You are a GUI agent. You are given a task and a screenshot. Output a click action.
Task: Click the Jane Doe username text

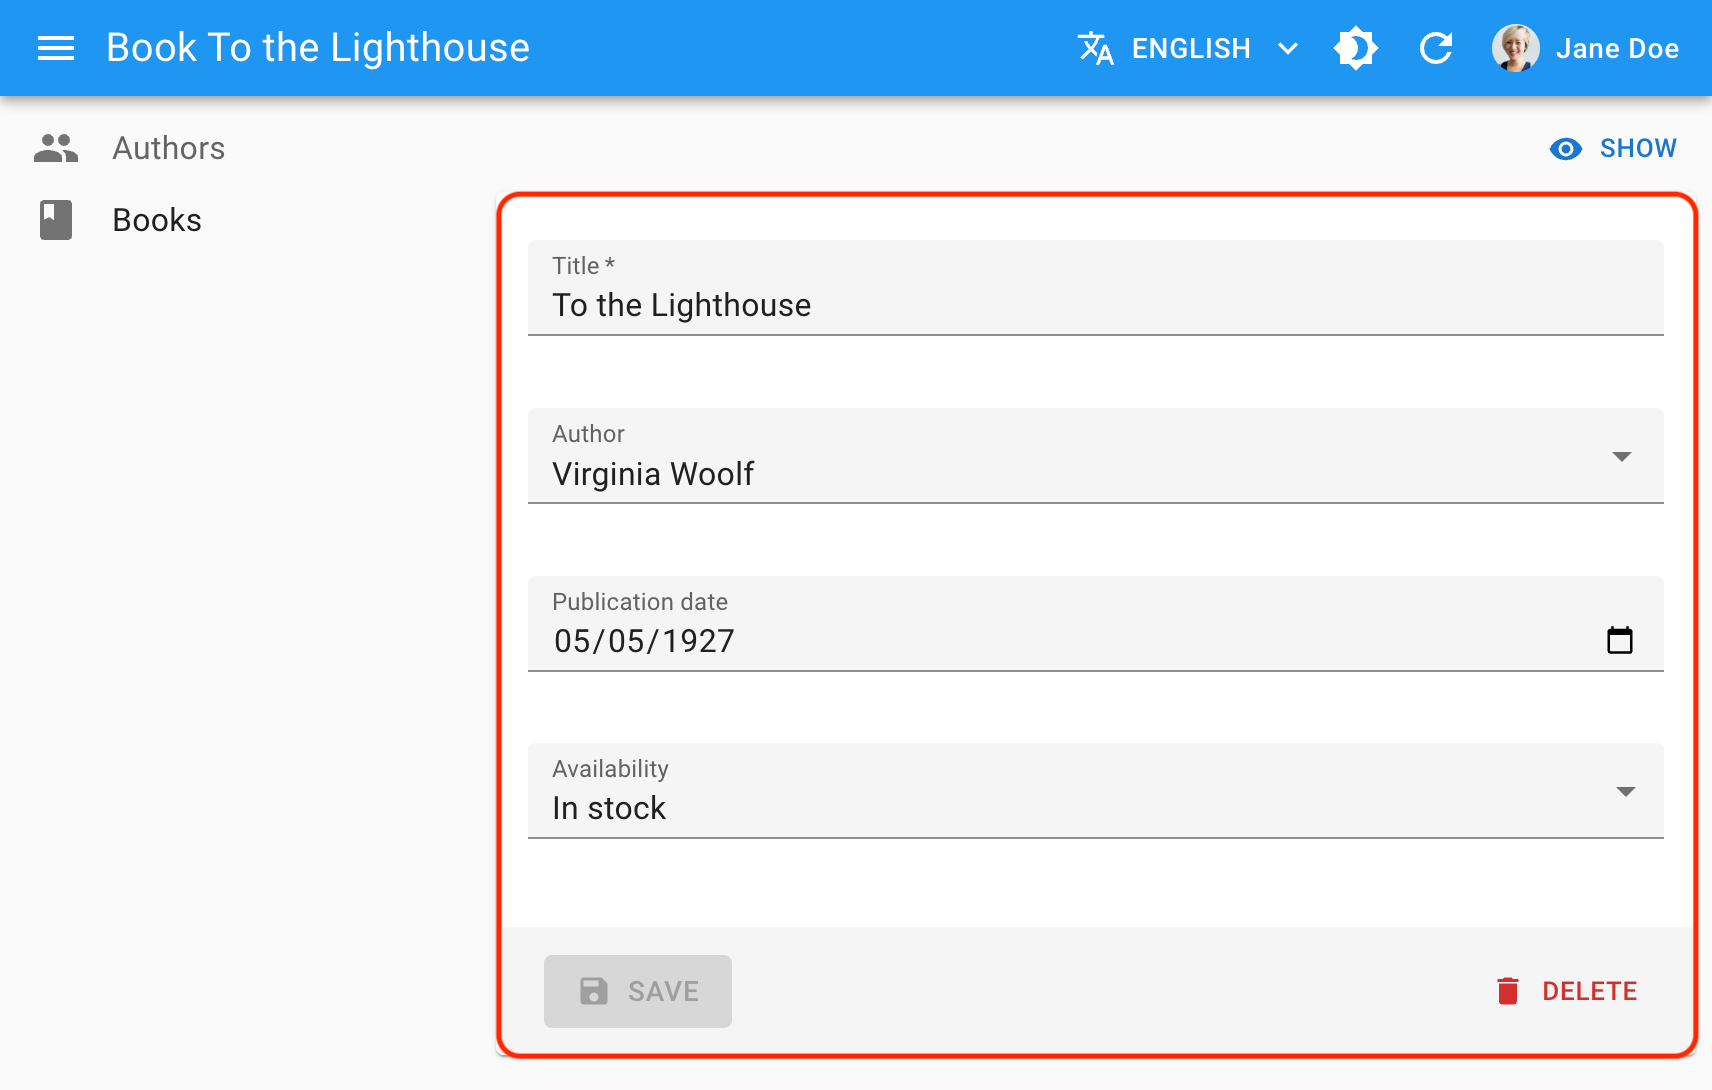point(1617,48)
